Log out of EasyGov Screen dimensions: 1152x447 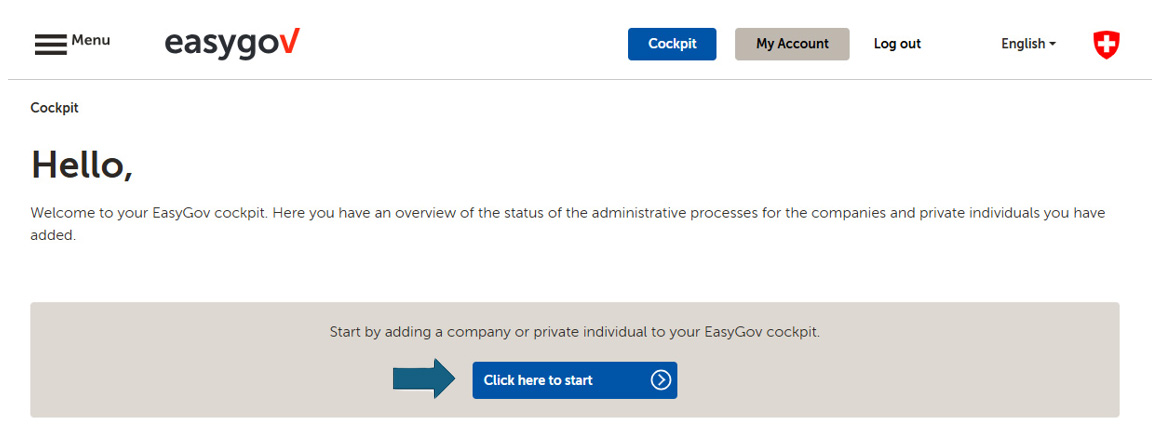click(x=897, y=44)
